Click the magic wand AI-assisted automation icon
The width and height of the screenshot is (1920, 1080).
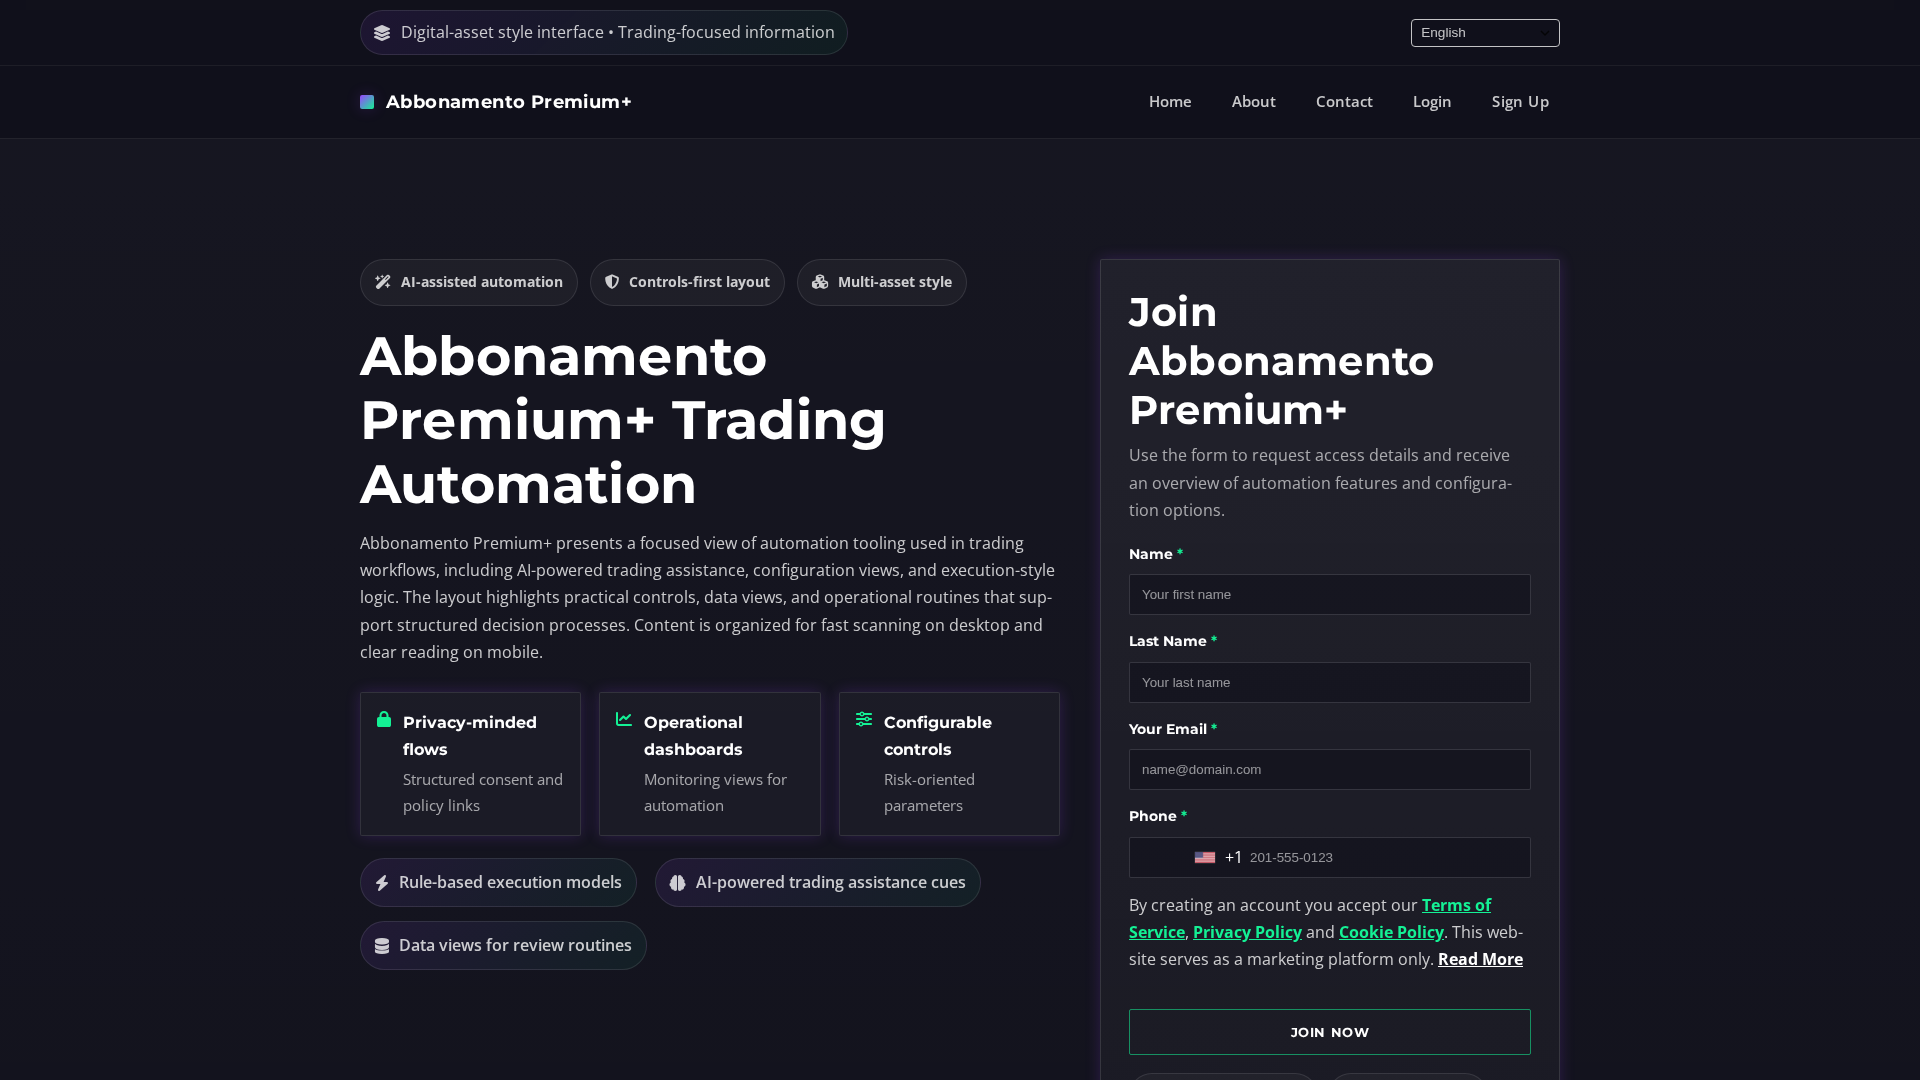383,282
